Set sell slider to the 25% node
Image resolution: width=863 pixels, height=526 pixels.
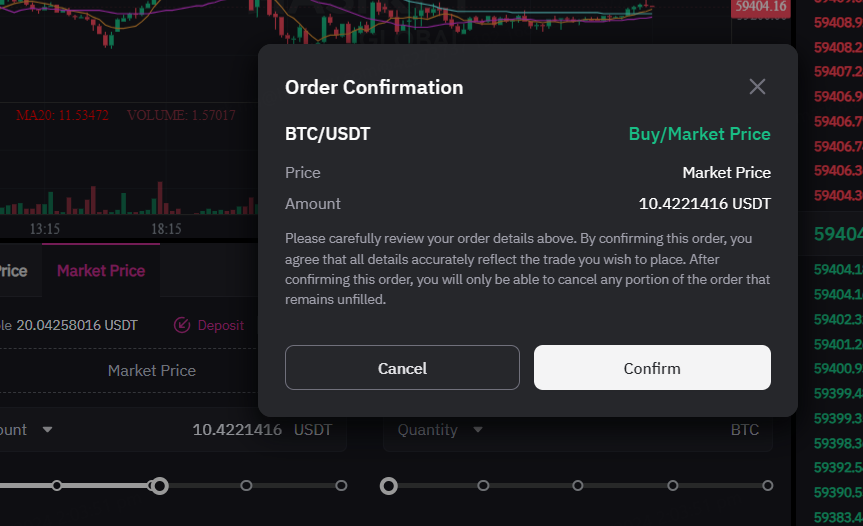(483, 486)
